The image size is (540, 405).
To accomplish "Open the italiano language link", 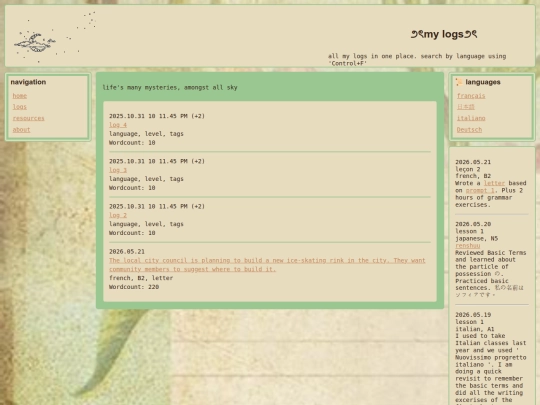I will pos(471,118).
